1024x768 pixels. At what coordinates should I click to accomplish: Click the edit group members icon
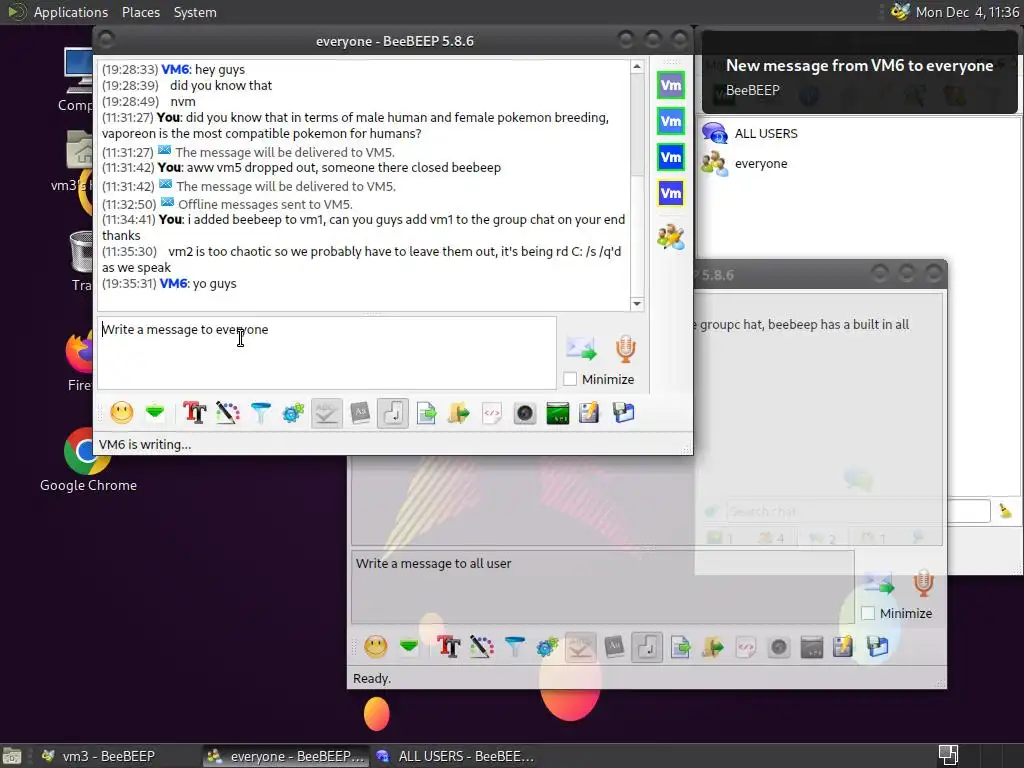tap(671, 237)
